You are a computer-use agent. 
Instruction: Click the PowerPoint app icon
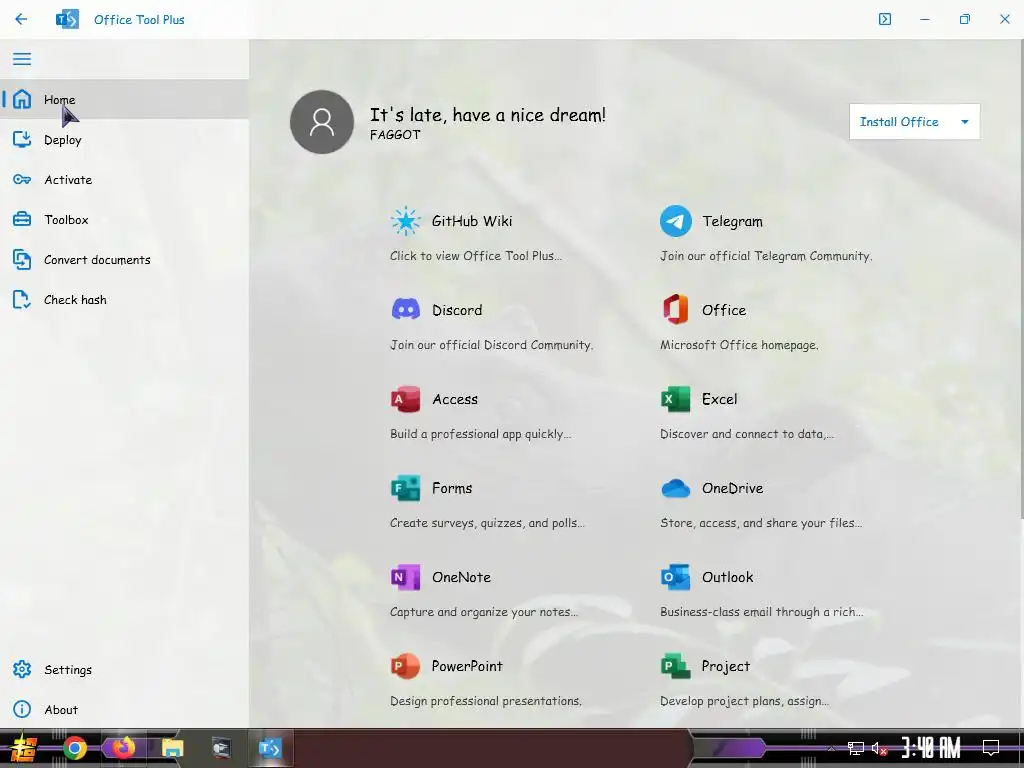[406, 666]
